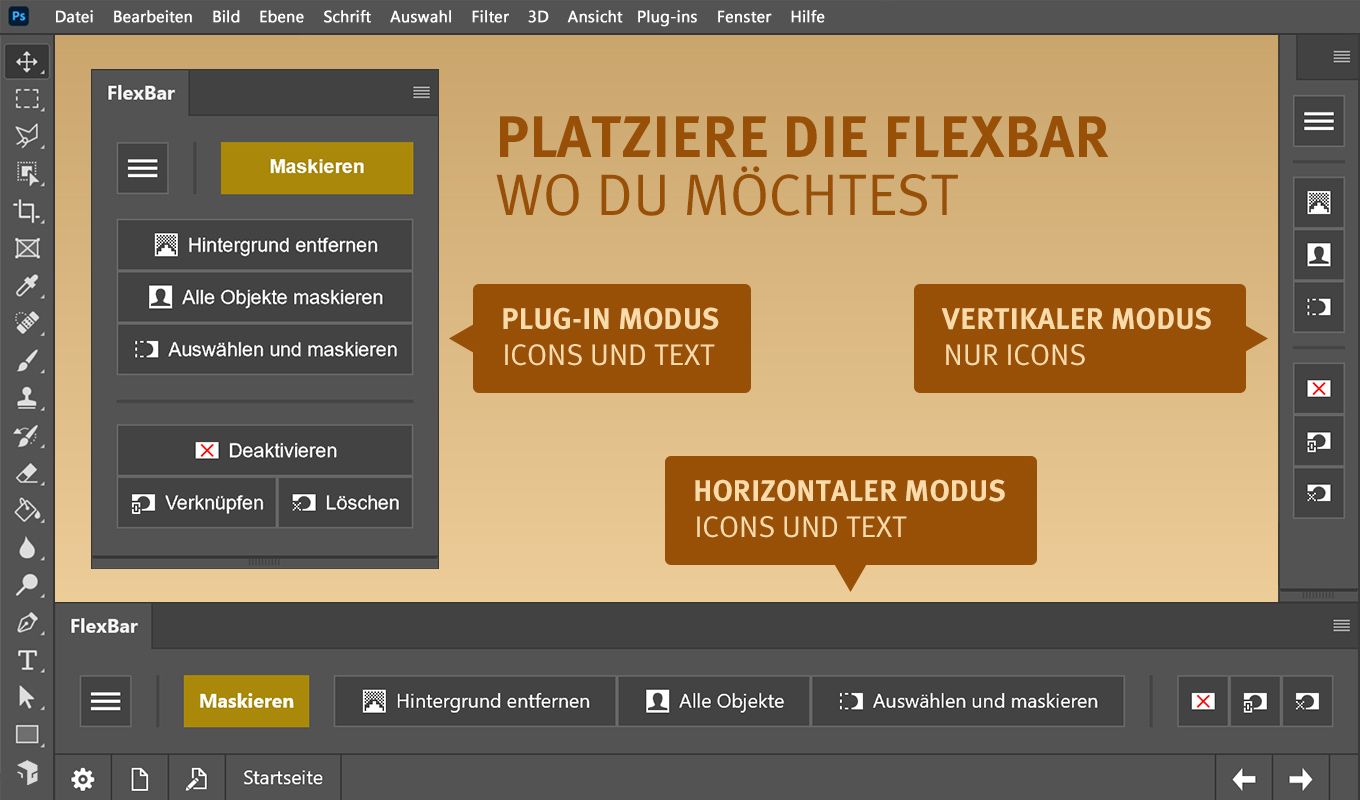The height and width of the screenshot is (800, 1360).
Task: Open the settings gear in bottom bar
Action: (83, 778)
